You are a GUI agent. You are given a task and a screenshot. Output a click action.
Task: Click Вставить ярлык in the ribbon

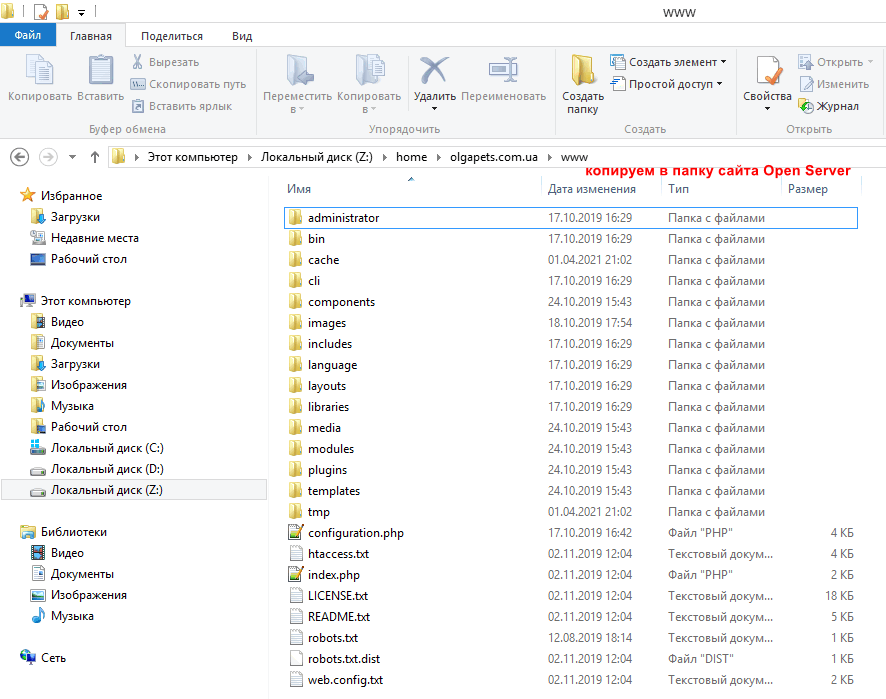tap(181, 106)
